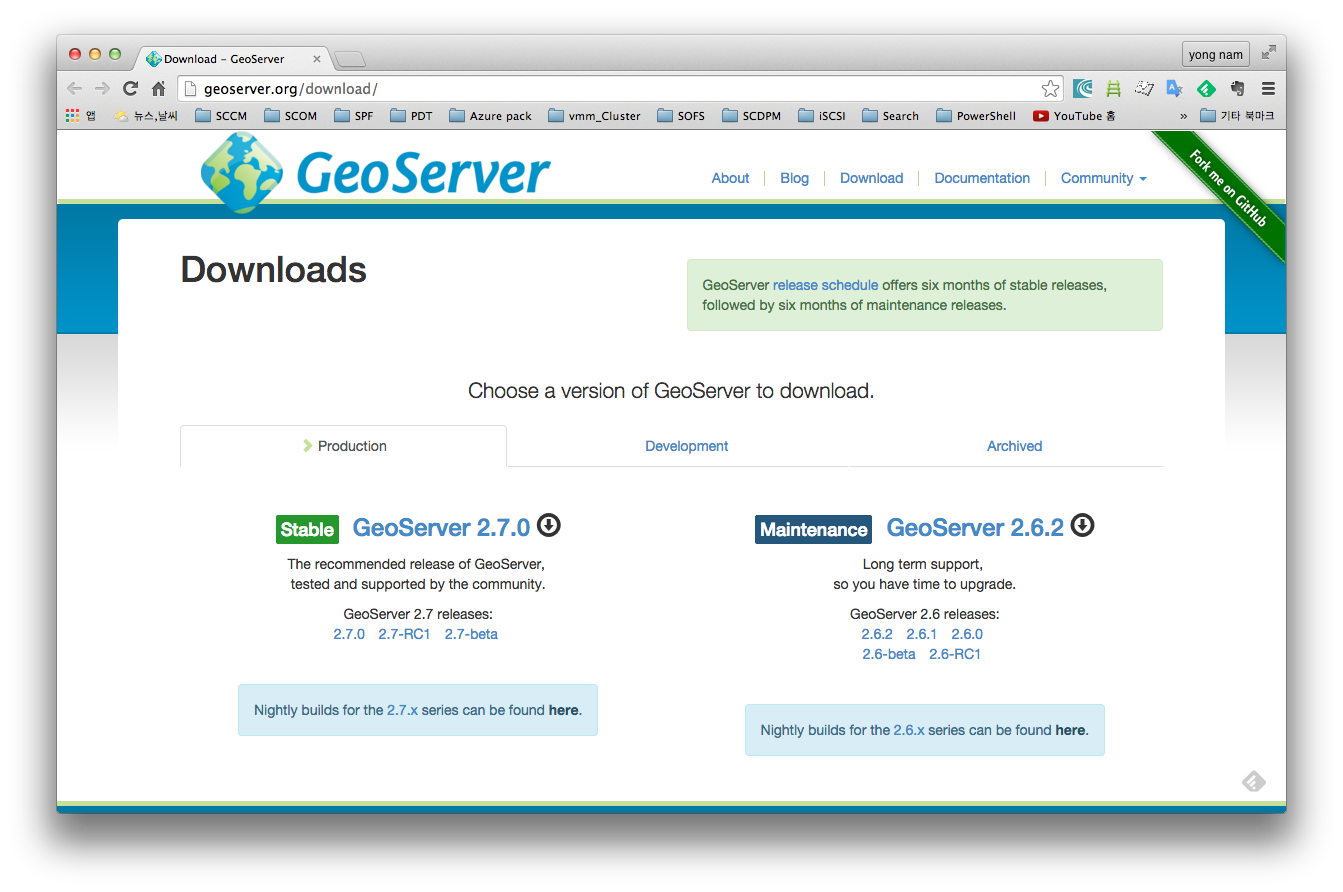Open Documentation in site navigation
The image size is (1343, 892).
pos(982,178)
